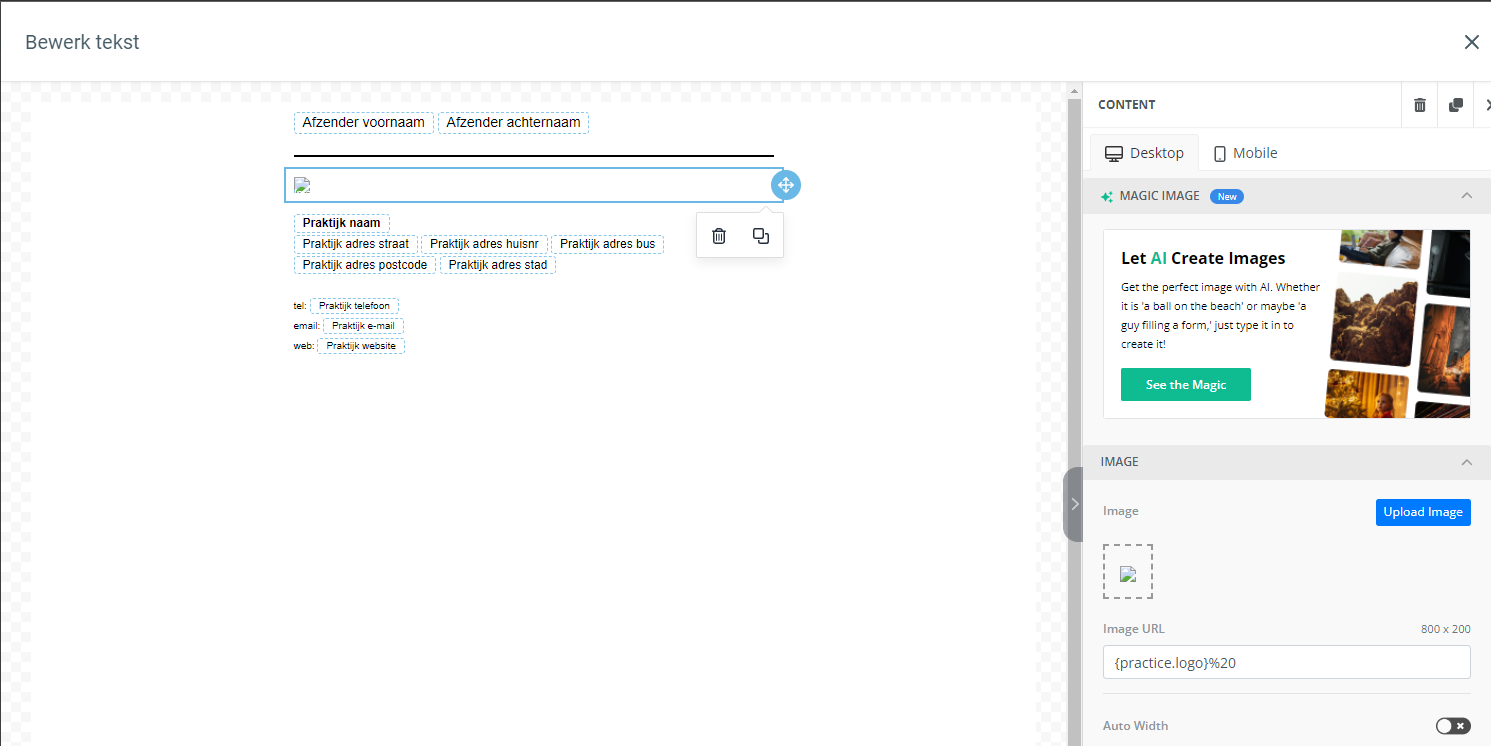Switch to Desktop tab
Image resolution: width=1491 pixels, height=746 pixels.
[1144, 153]
